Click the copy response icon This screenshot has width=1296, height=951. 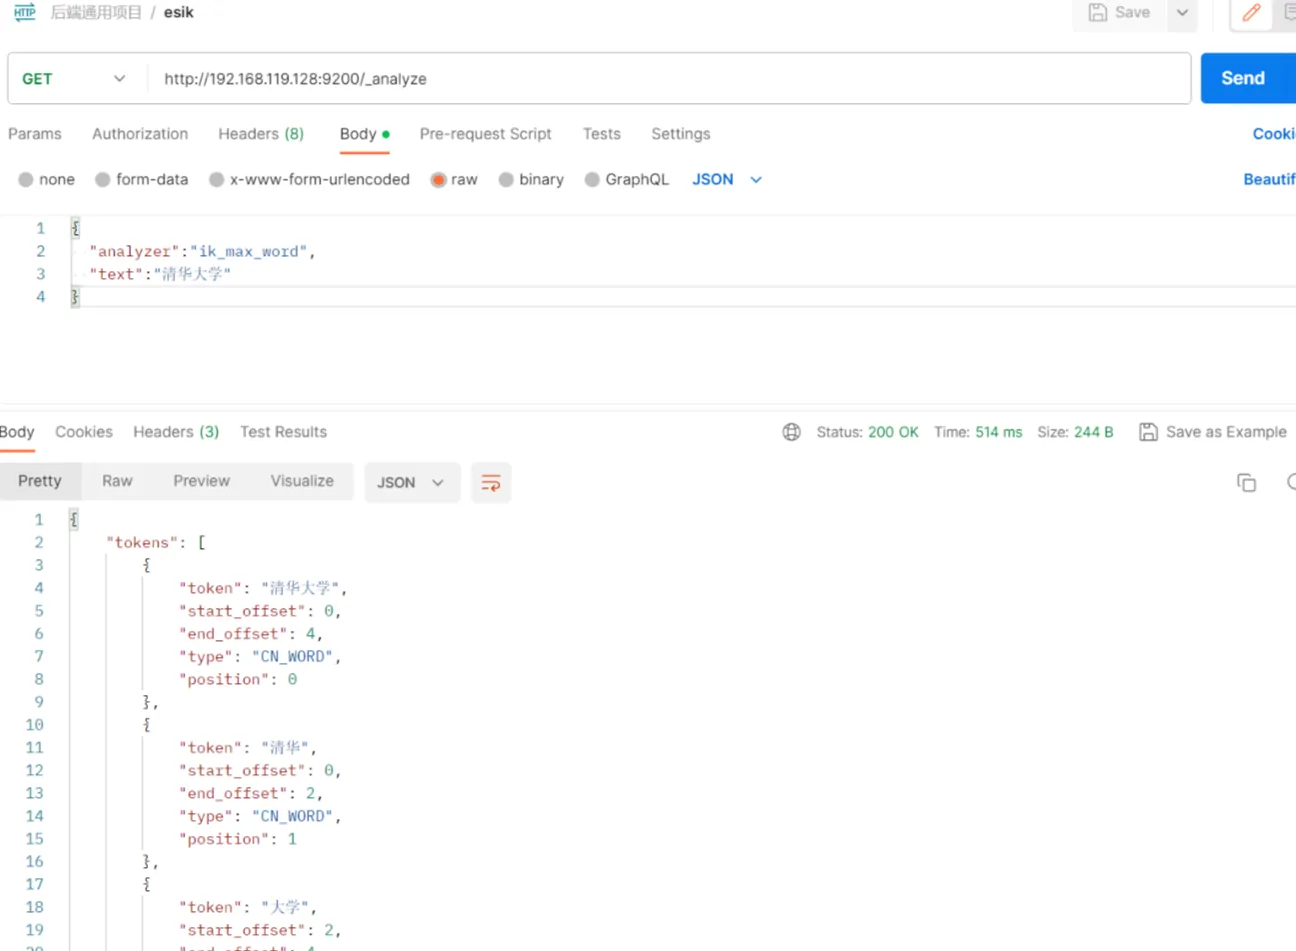[x=1246, y=483]
